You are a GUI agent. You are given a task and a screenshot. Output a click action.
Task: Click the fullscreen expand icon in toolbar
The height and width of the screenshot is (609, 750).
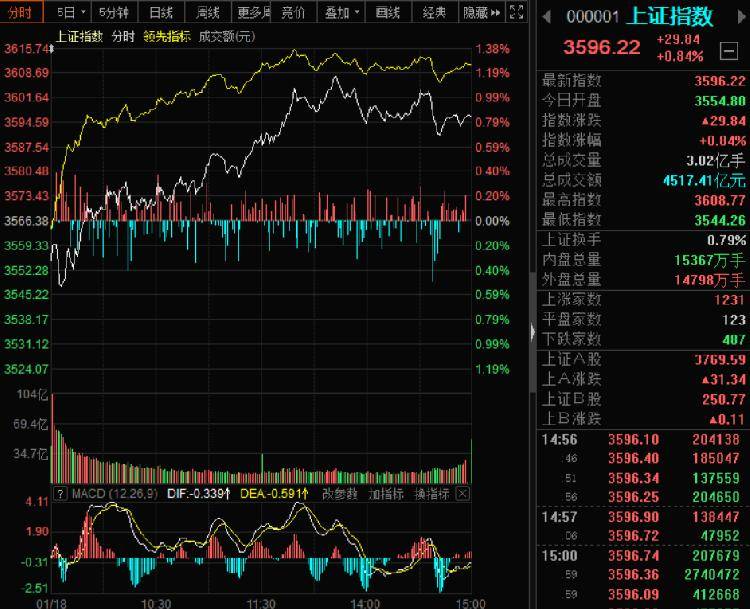[517, 12]
